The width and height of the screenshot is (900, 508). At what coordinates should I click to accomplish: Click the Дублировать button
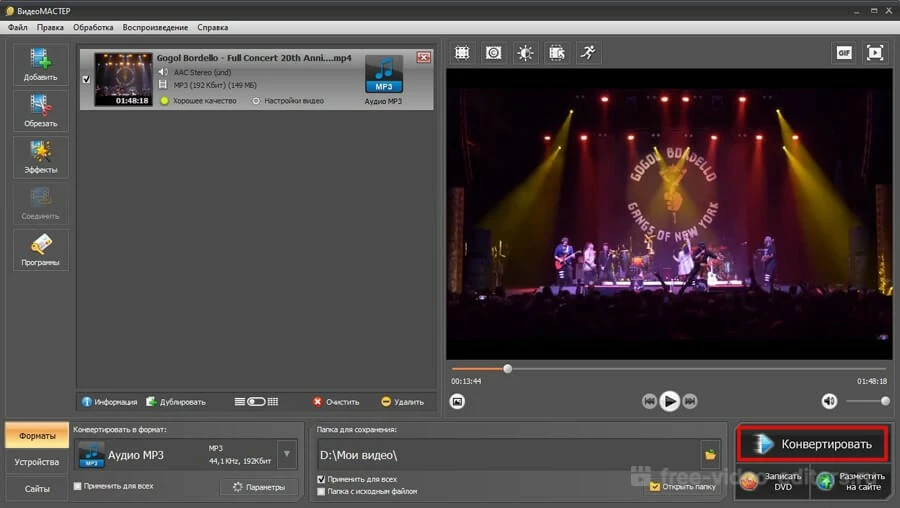176,402
